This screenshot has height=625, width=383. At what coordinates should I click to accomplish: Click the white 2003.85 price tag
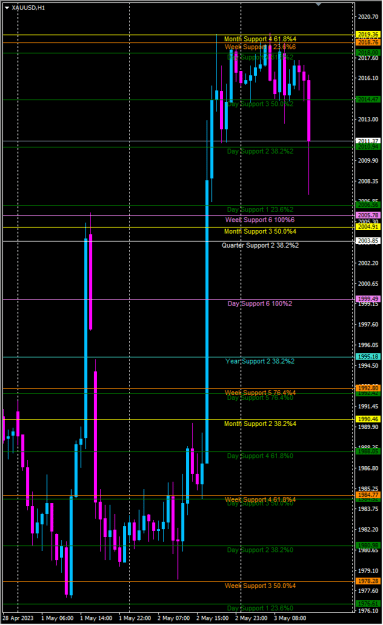pyautogui.click(x=368, y=241)
